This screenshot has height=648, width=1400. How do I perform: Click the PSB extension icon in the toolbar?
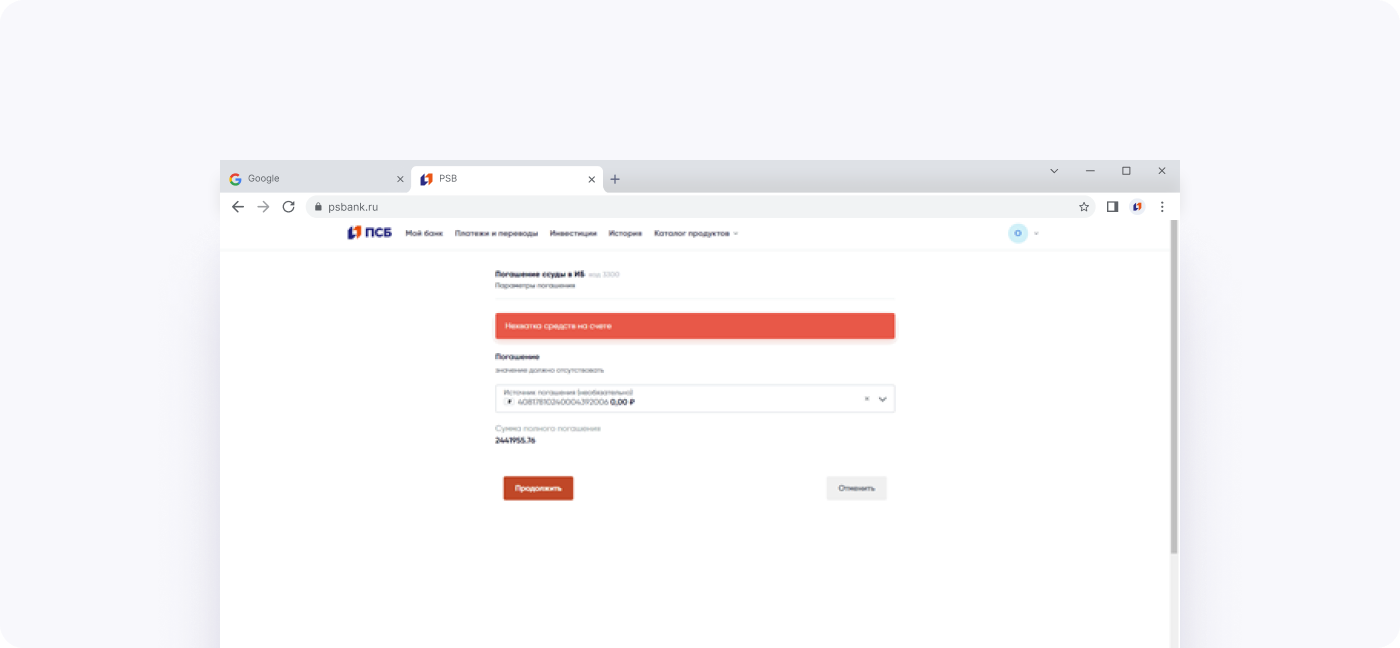tap(1137, 207)
